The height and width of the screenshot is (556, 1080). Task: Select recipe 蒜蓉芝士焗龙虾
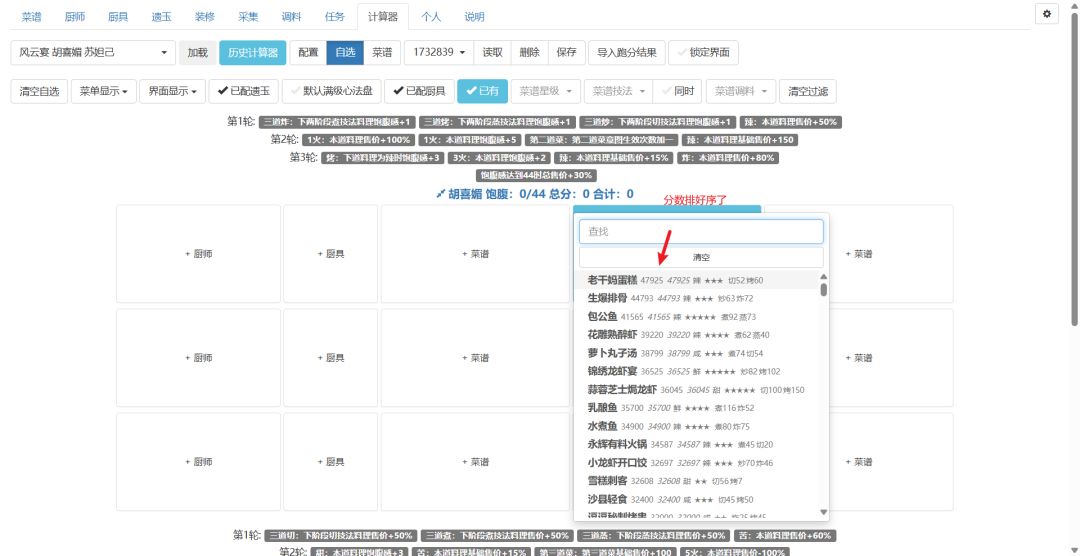coord(696,390)
